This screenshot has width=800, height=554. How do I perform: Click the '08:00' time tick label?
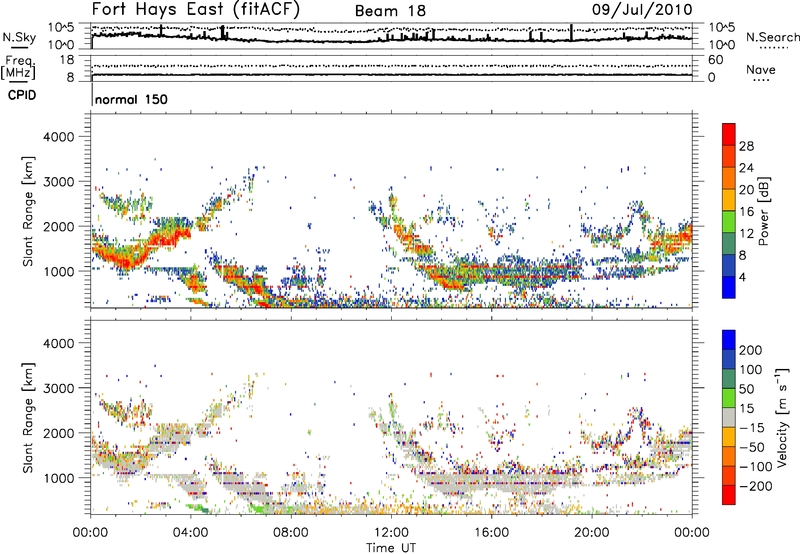pos(291,533)
